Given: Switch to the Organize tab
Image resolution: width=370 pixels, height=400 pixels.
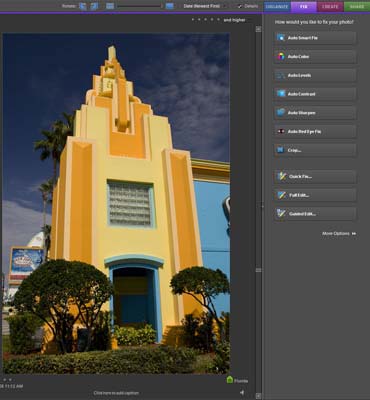Looking at the screenshot, I should (x=277, y=6).
